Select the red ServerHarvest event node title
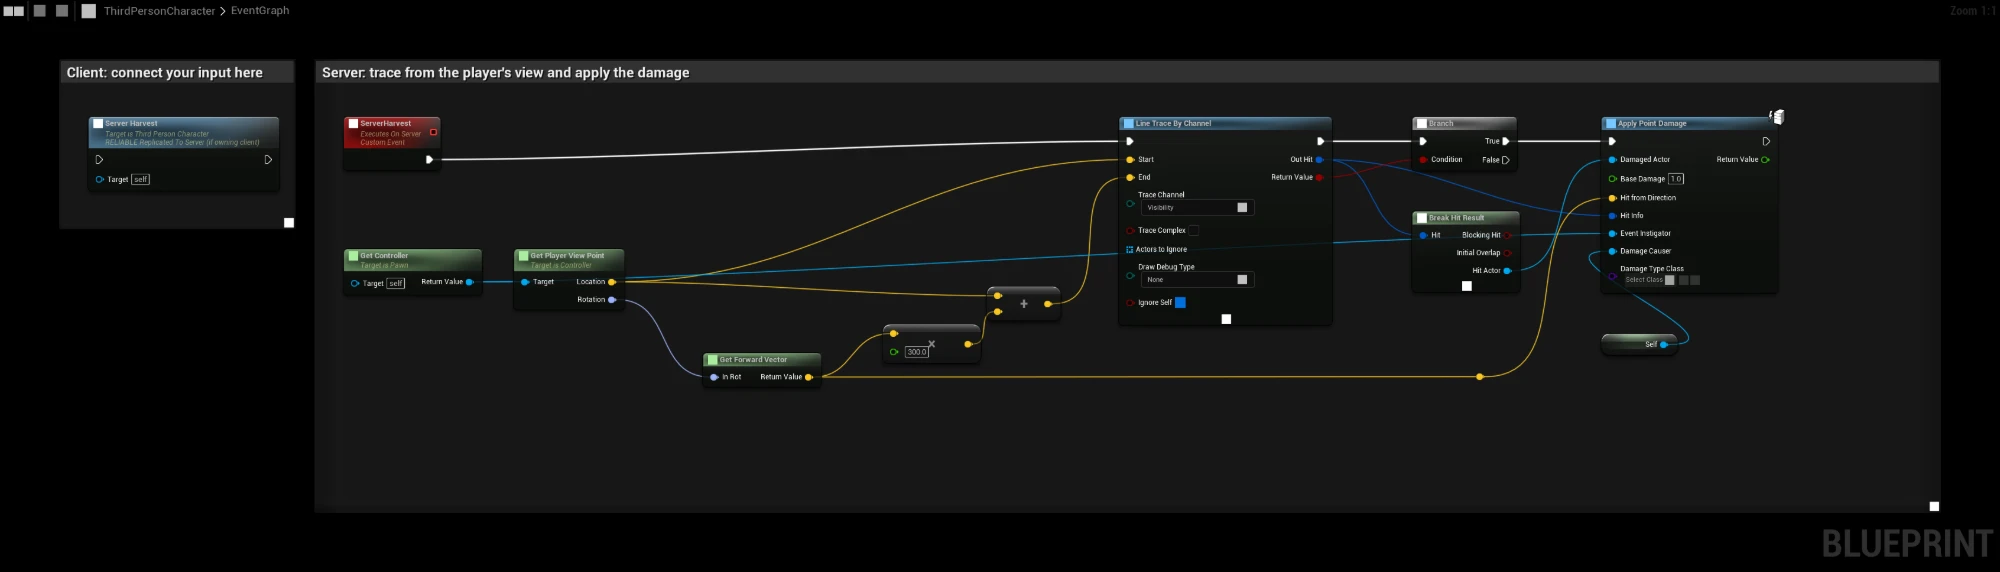Image resolution: width=2000 pixels, height=572 pixels. tap(385, 124)
